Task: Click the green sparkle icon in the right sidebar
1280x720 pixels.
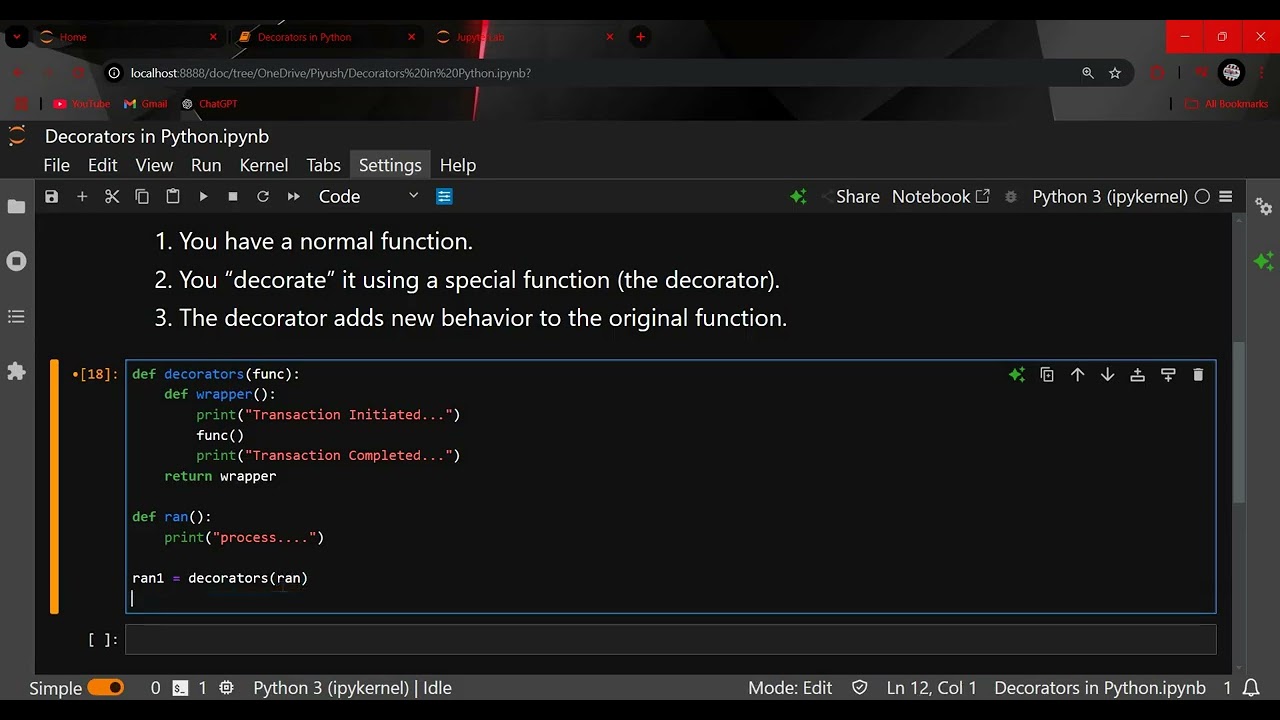Action: click(x=1264, y=261)
